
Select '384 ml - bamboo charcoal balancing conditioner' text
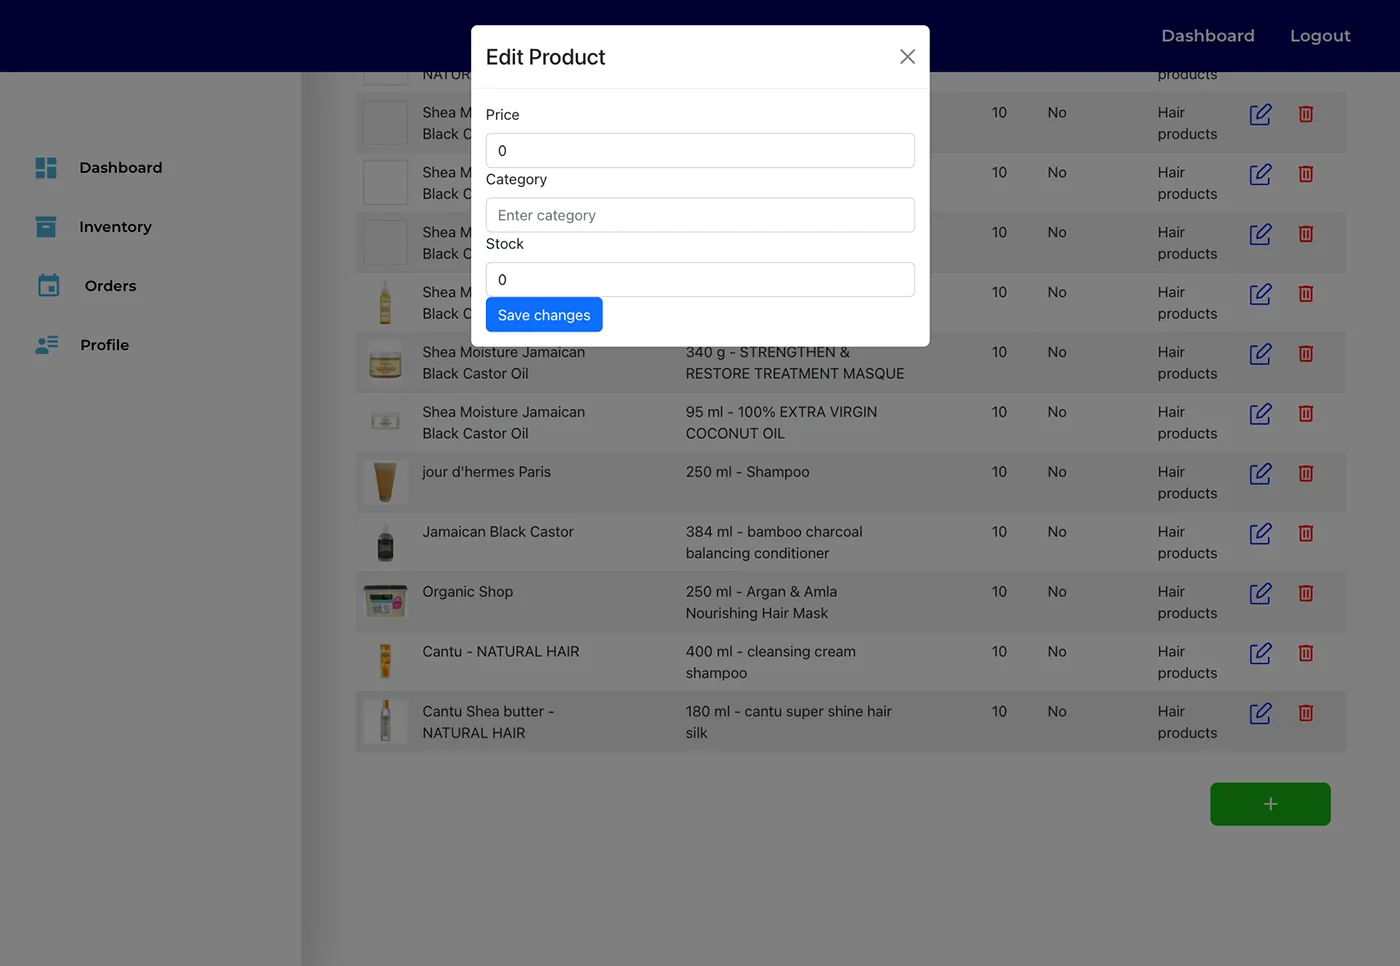coord(774,543)
